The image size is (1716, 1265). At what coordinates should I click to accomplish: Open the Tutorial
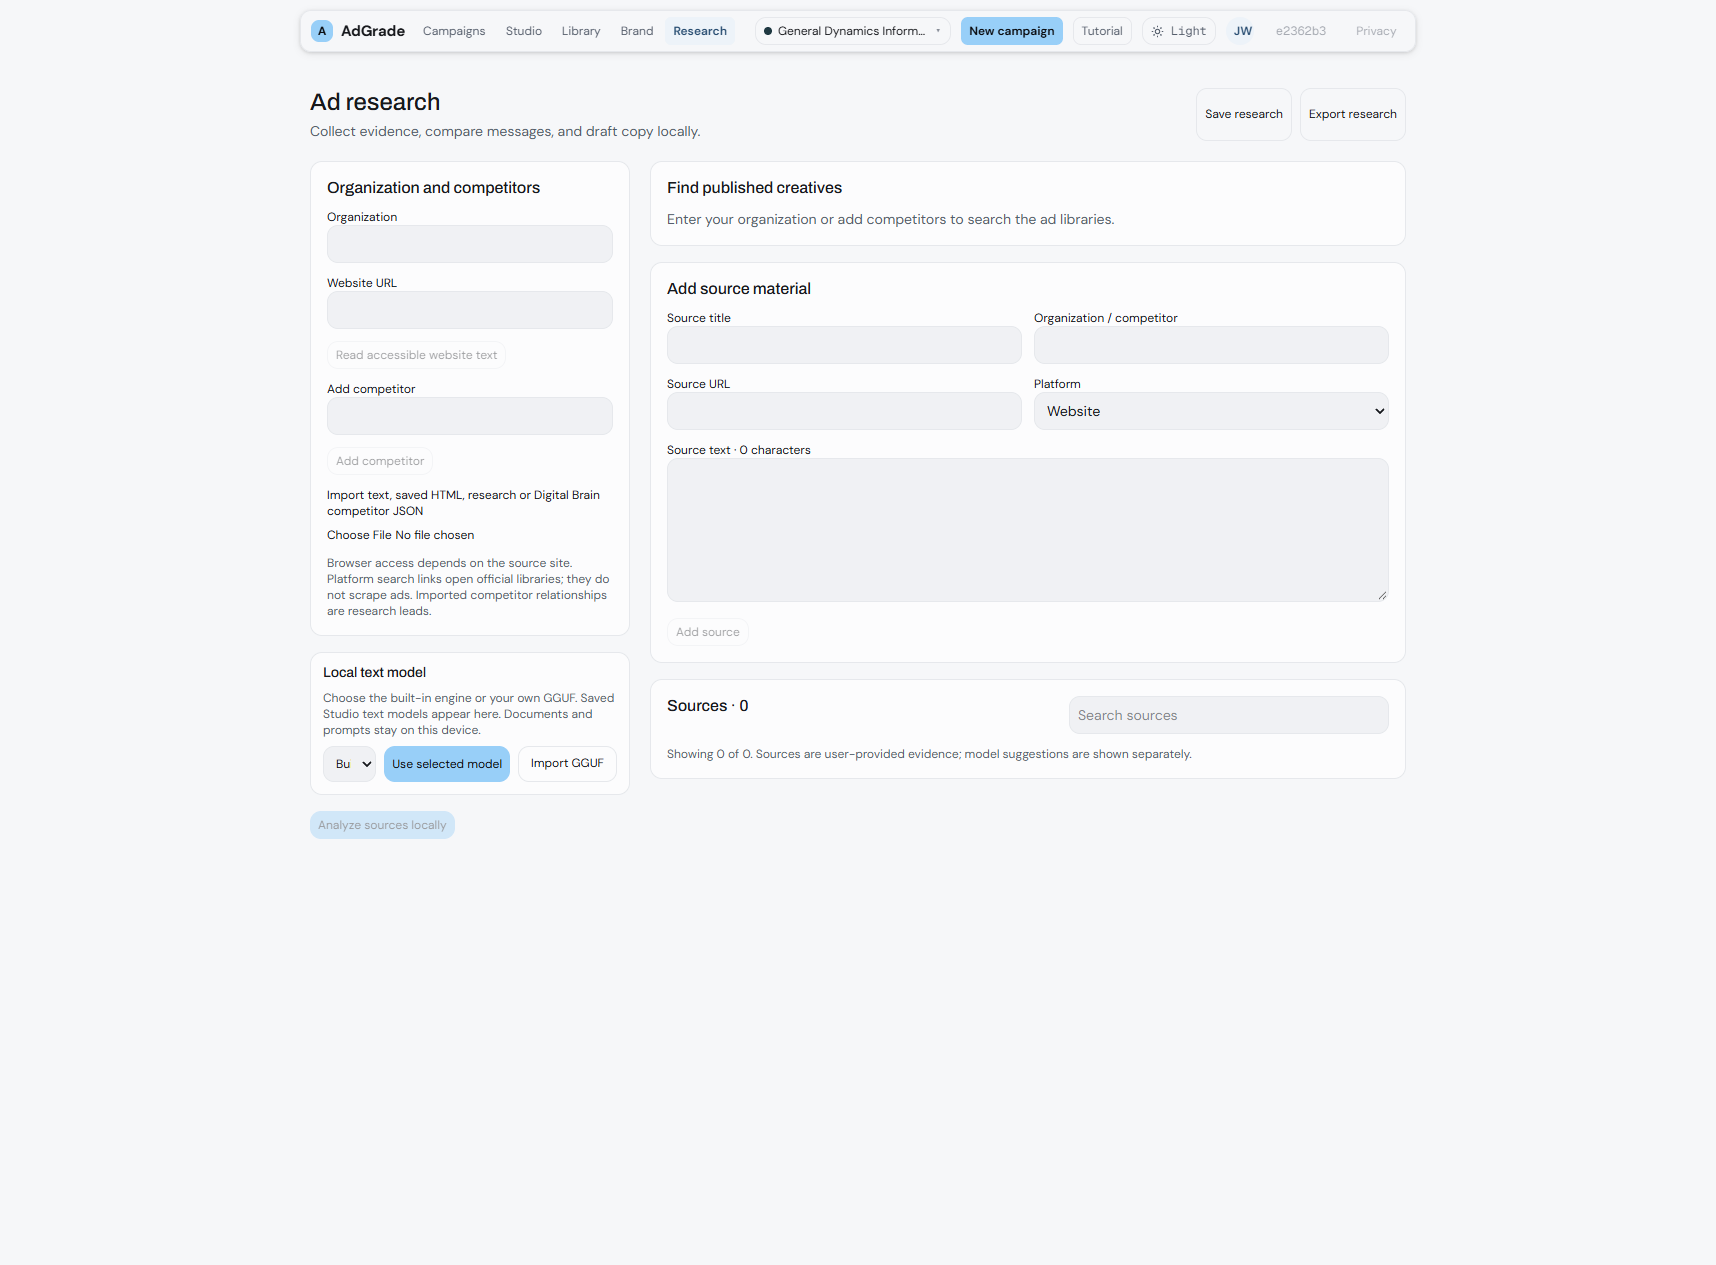coord(1102,31)
